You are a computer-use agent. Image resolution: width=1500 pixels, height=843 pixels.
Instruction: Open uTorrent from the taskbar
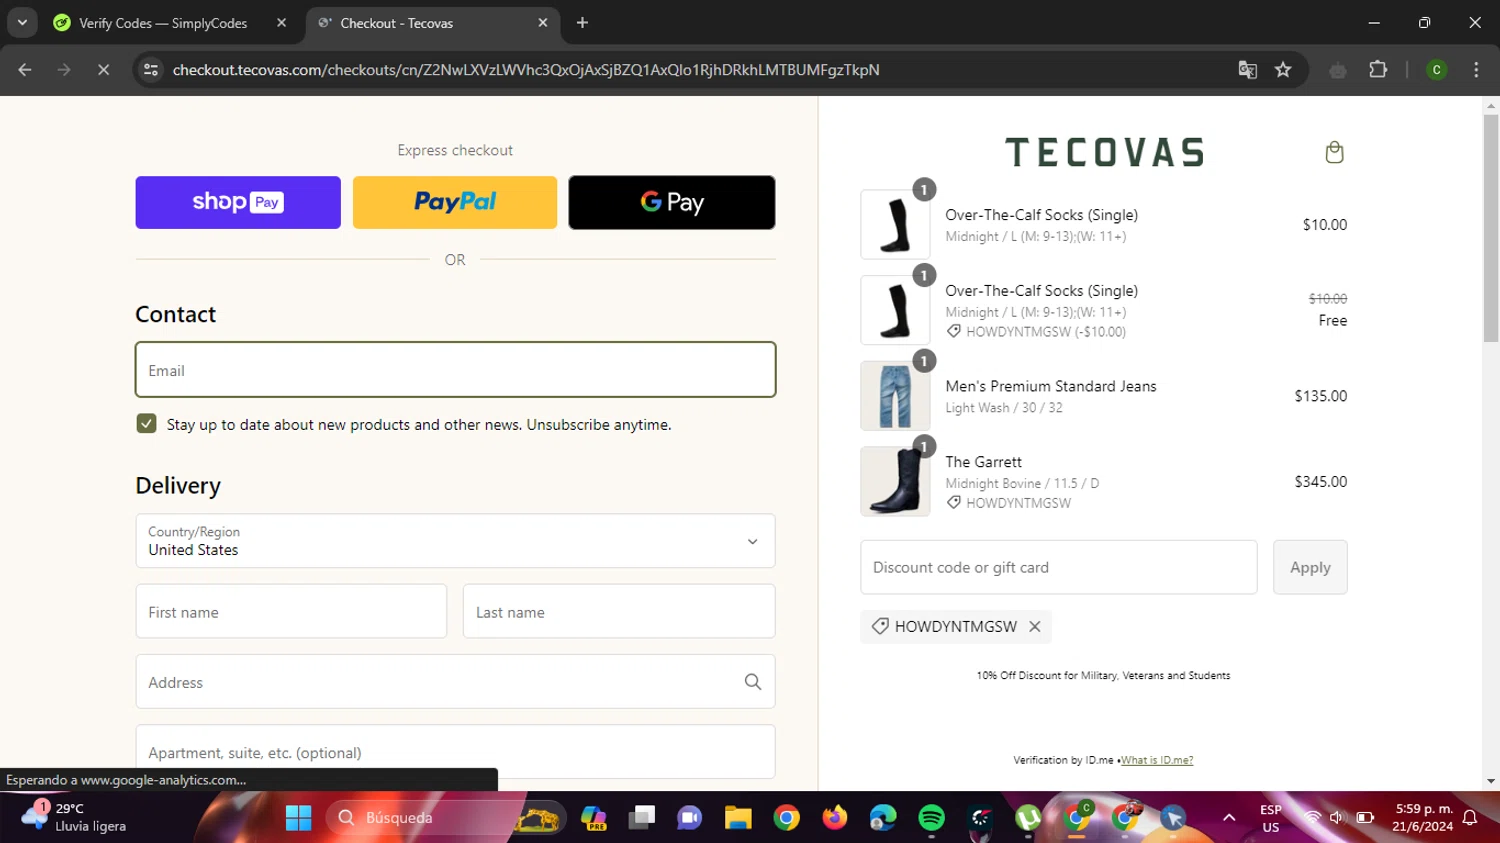[1028, 818]
